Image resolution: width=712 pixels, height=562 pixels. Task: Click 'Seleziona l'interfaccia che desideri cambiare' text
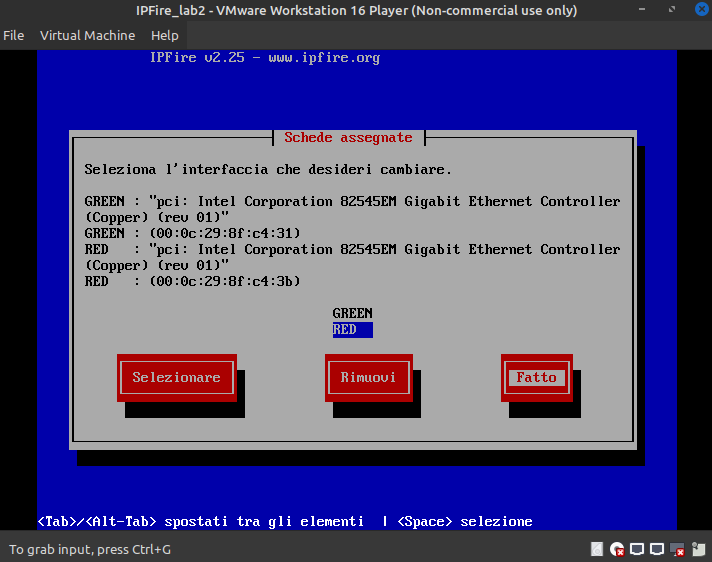coord(268,170)
